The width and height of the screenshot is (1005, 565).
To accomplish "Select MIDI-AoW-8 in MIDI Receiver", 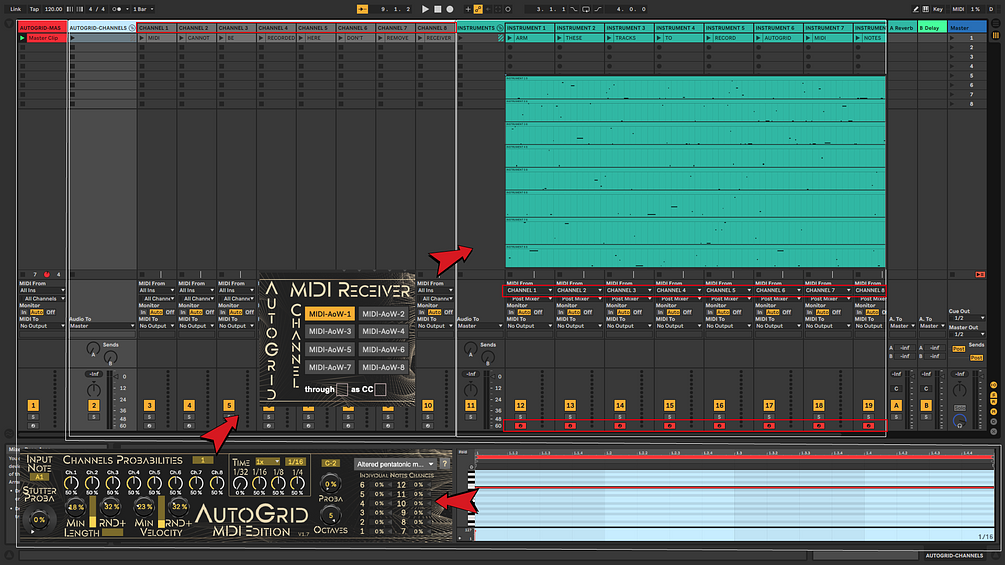I will coord(383,367).
